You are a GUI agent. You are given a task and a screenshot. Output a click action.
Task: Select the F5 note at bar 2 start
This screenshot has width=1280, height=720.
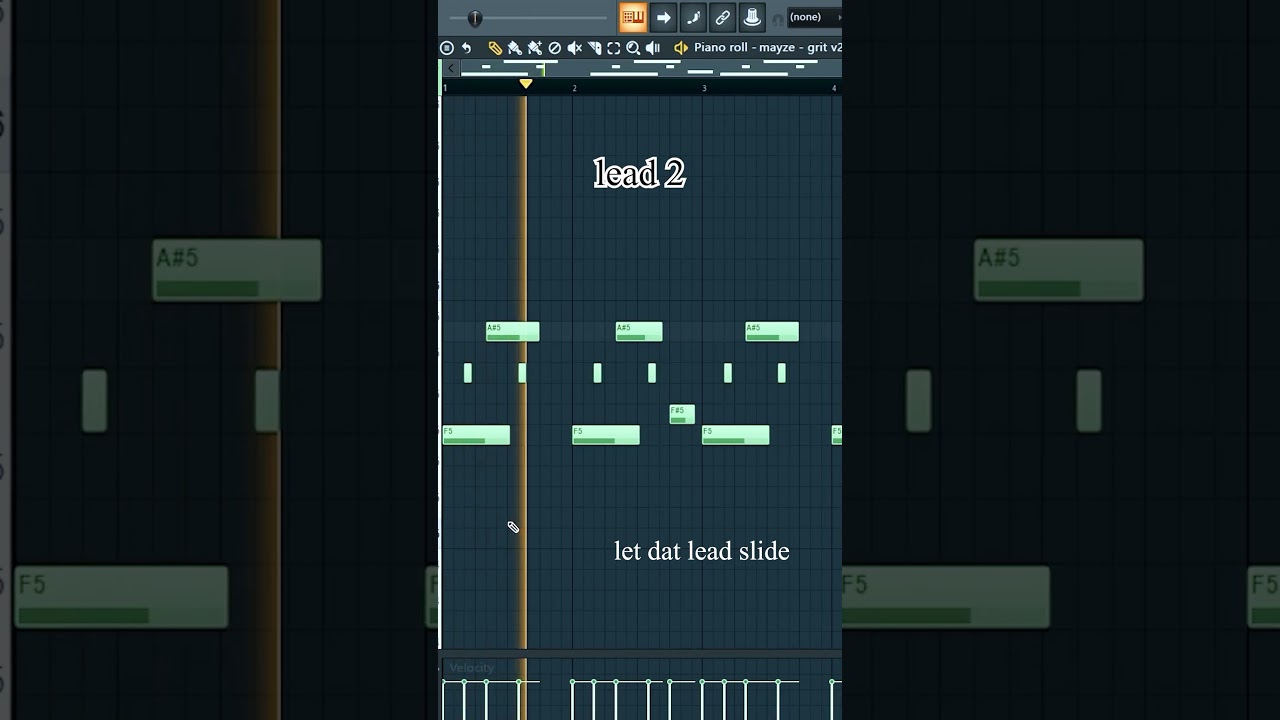point(606,435)
